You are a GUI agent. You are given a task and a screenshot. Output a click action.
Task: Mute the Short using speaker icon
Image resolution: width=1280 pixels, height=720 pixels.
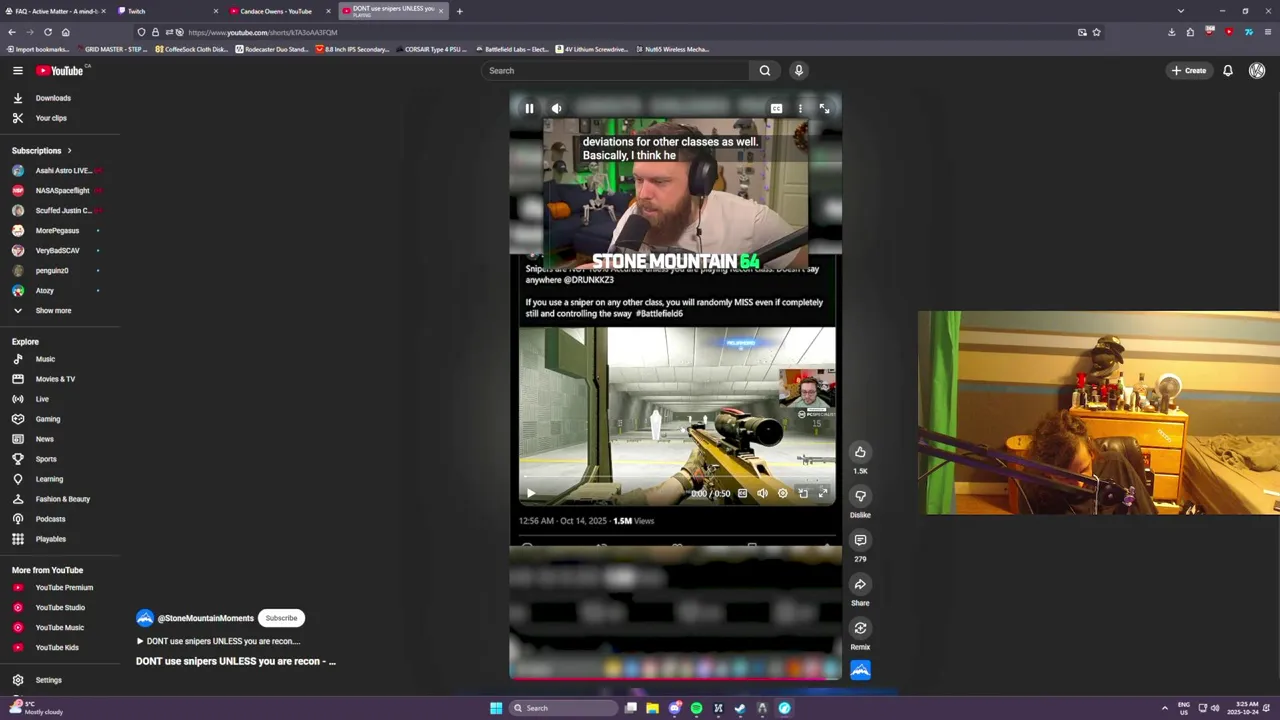pyautogui.click(x=557, y=108)
